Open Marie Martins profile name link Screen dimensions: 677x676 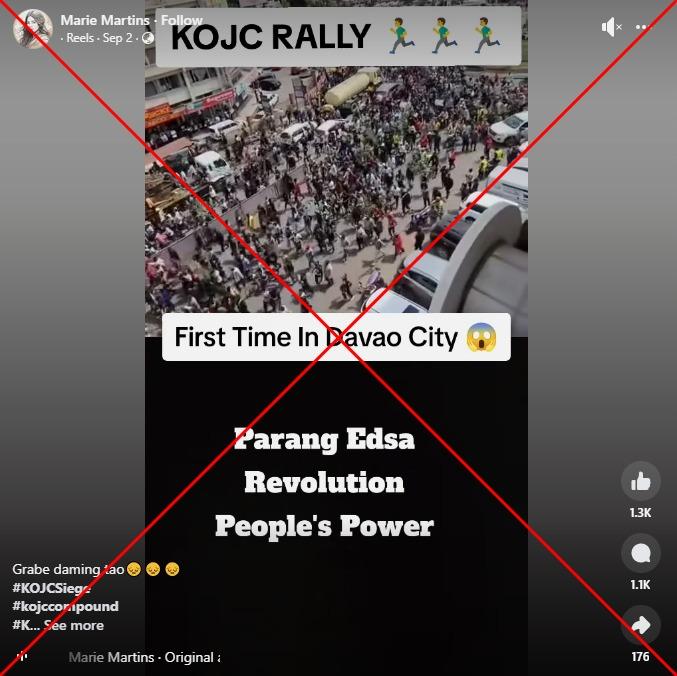(105, 20)
